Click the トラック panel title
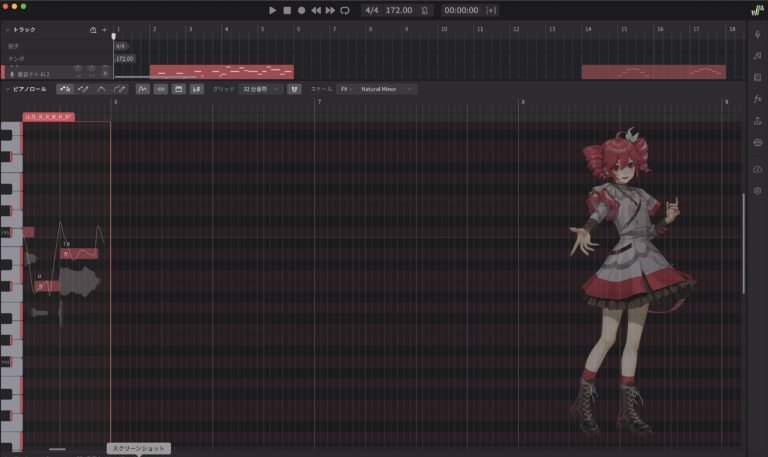Screen dimensions: 768x457 [24, 30]
